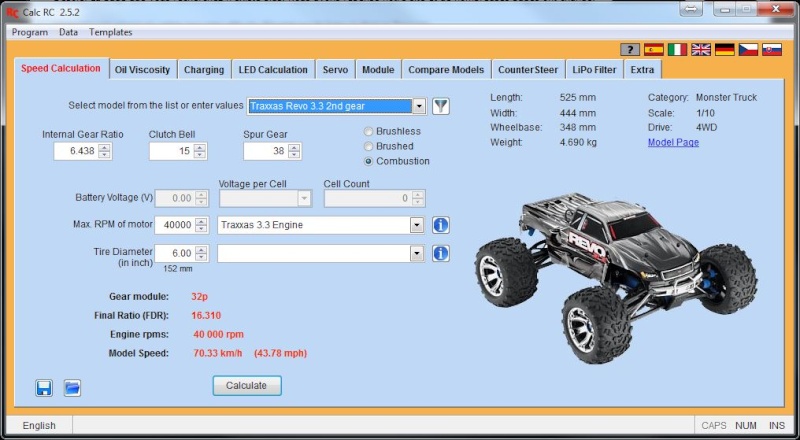
Task: Increase Spur Gear value with up arrow
Action: tap(294, 148)
